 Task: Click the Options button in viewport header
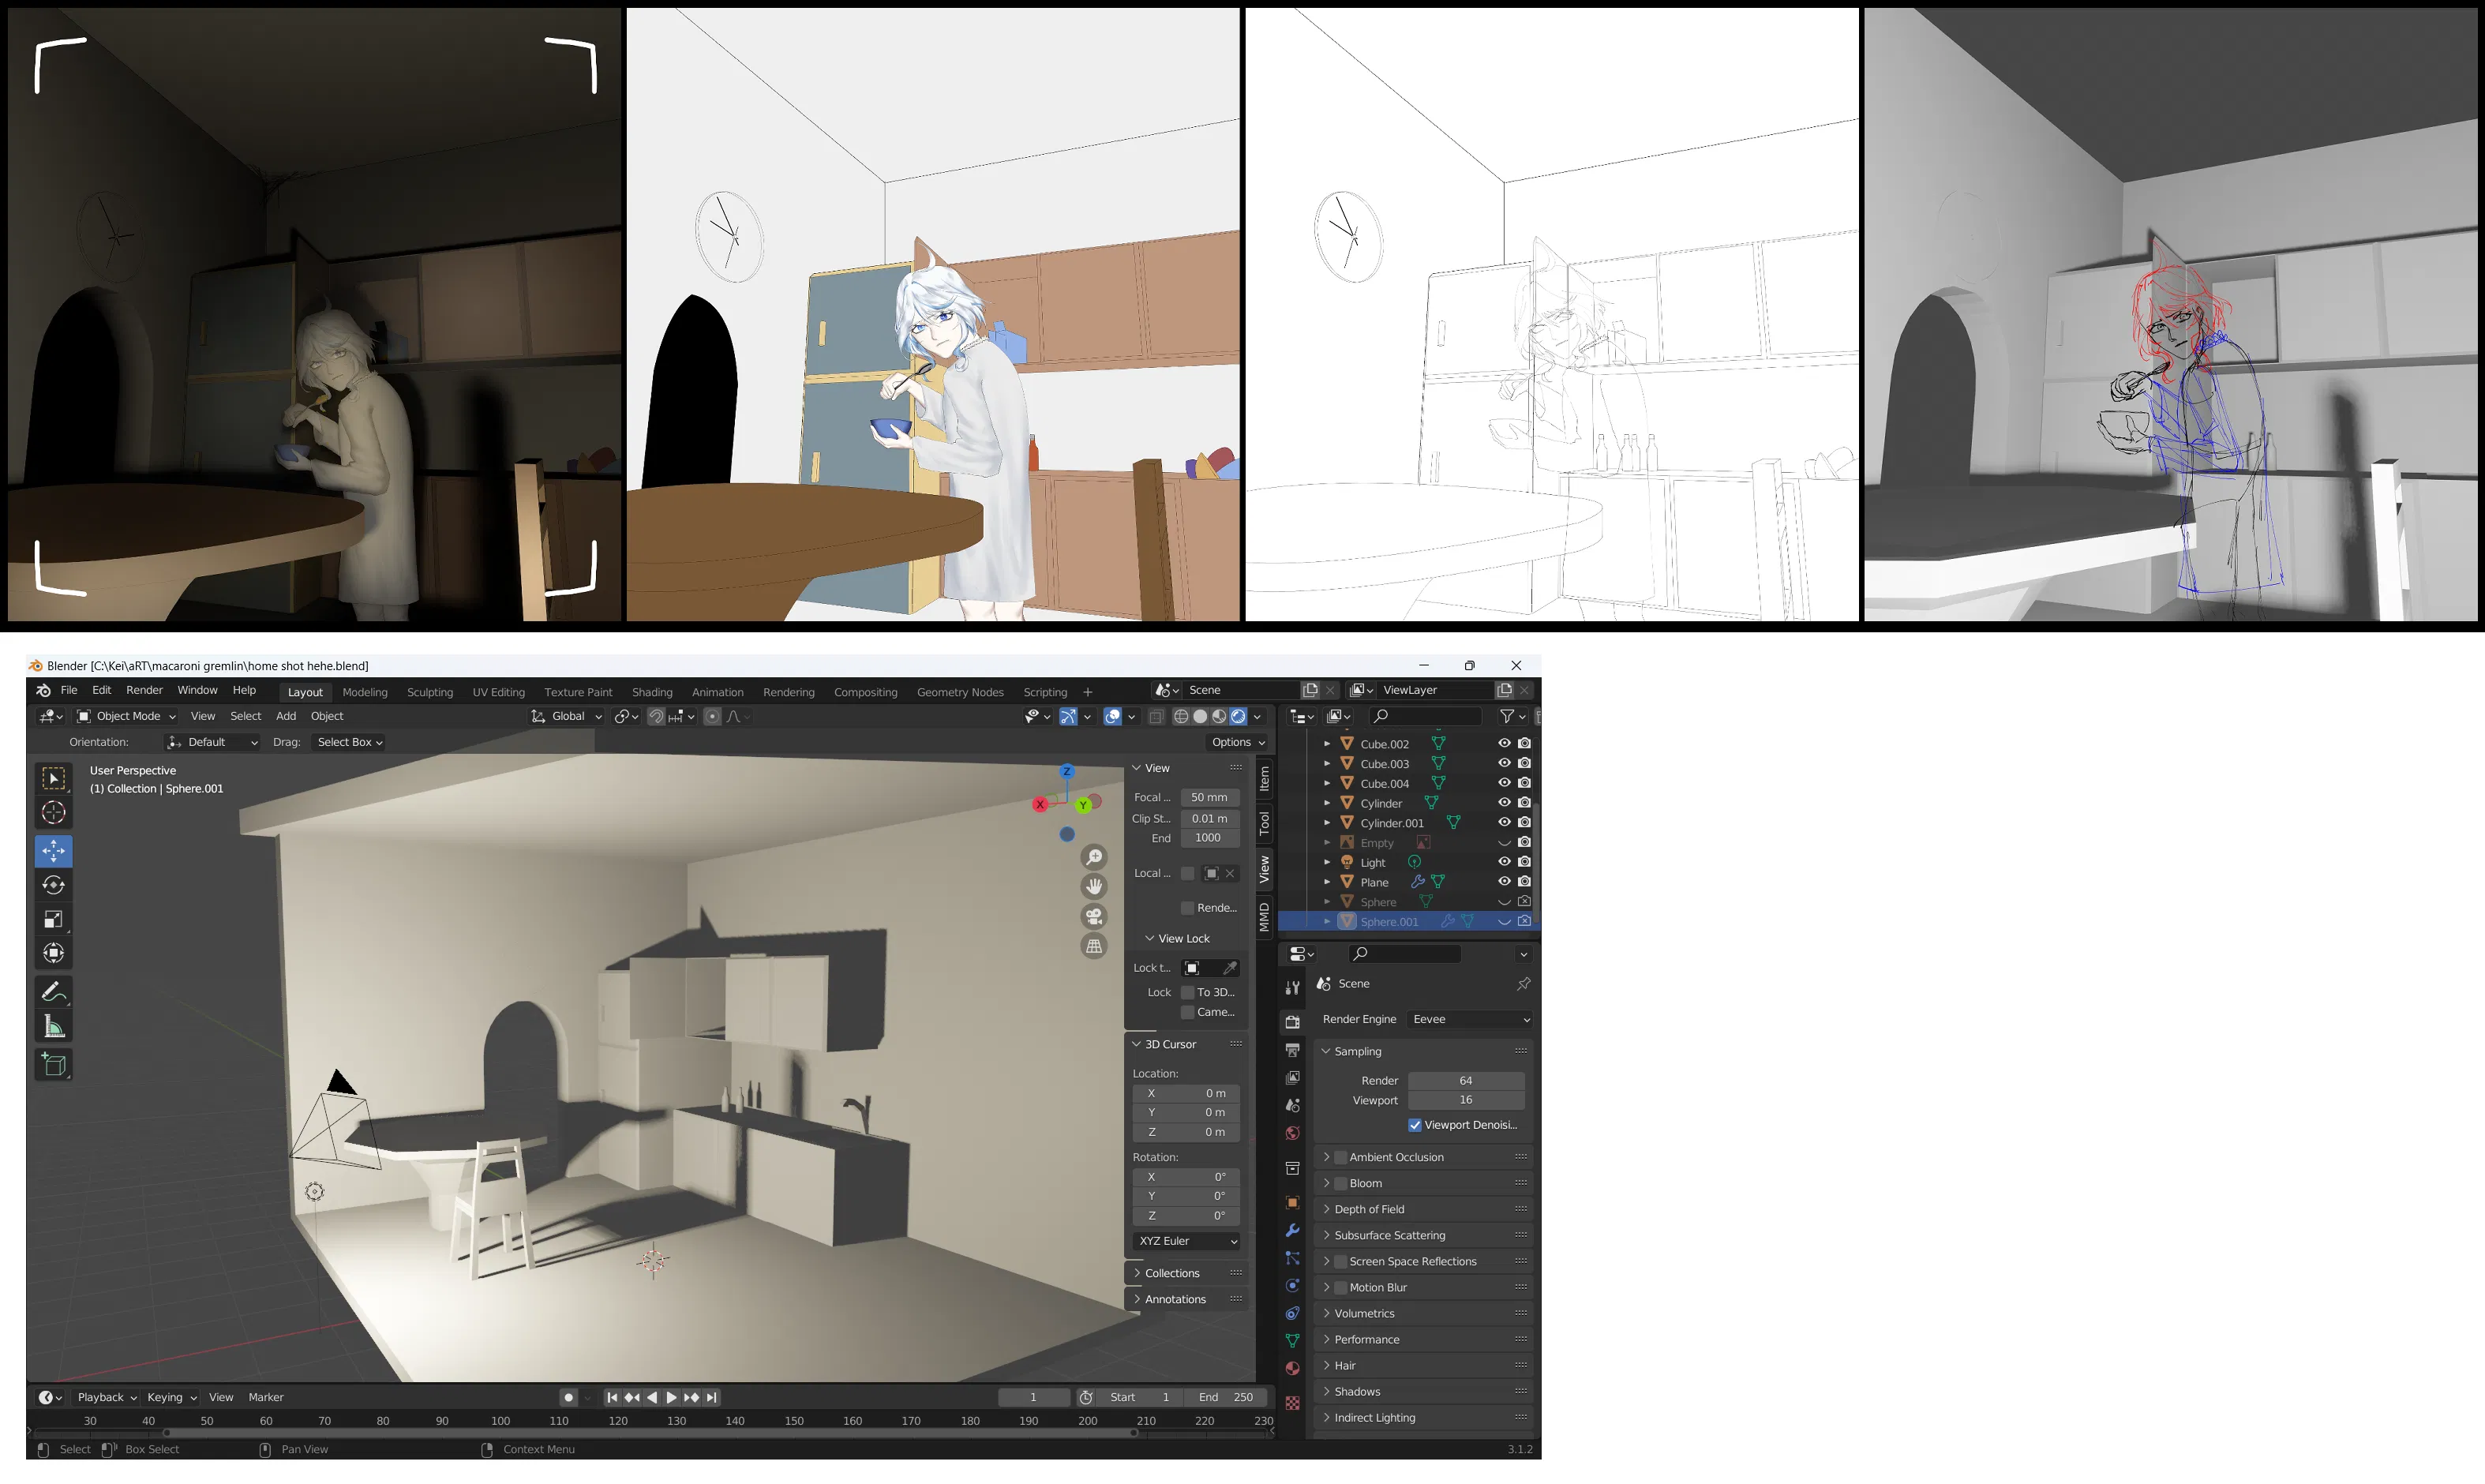[1238, 742]
